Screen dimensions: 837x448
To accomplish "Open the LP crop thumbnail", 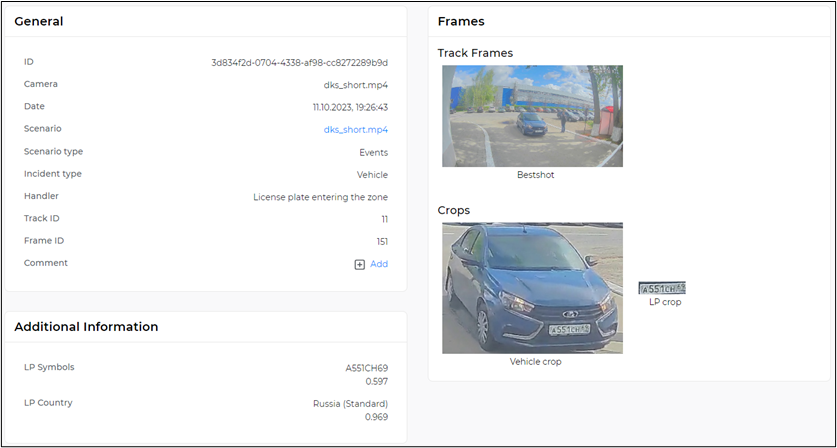I will pyautogui.click(x=662, y=288).
